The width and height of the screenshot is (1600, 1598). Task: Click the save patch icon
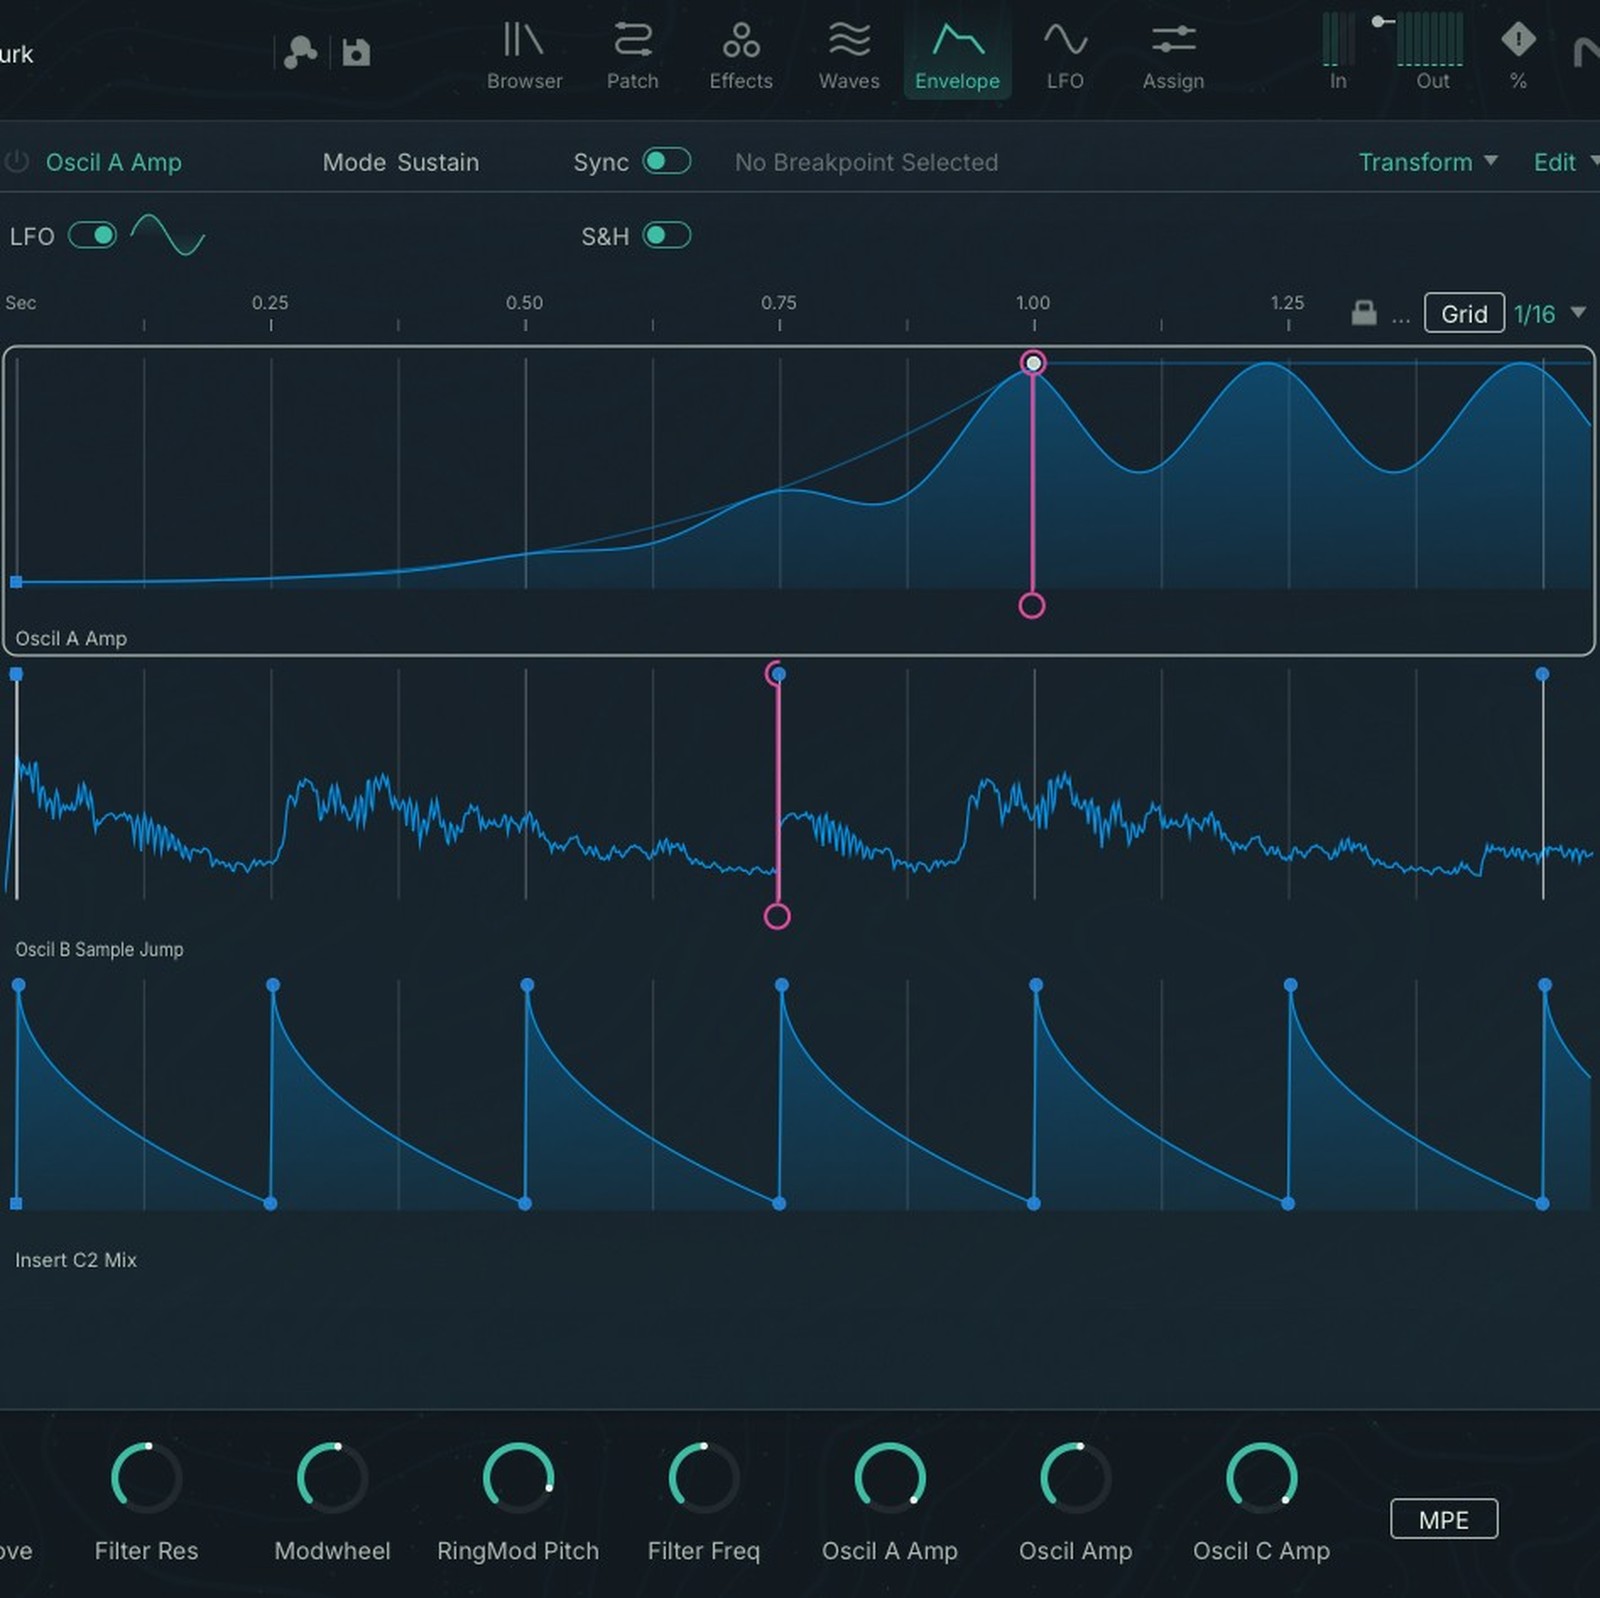tap(357, 50)
